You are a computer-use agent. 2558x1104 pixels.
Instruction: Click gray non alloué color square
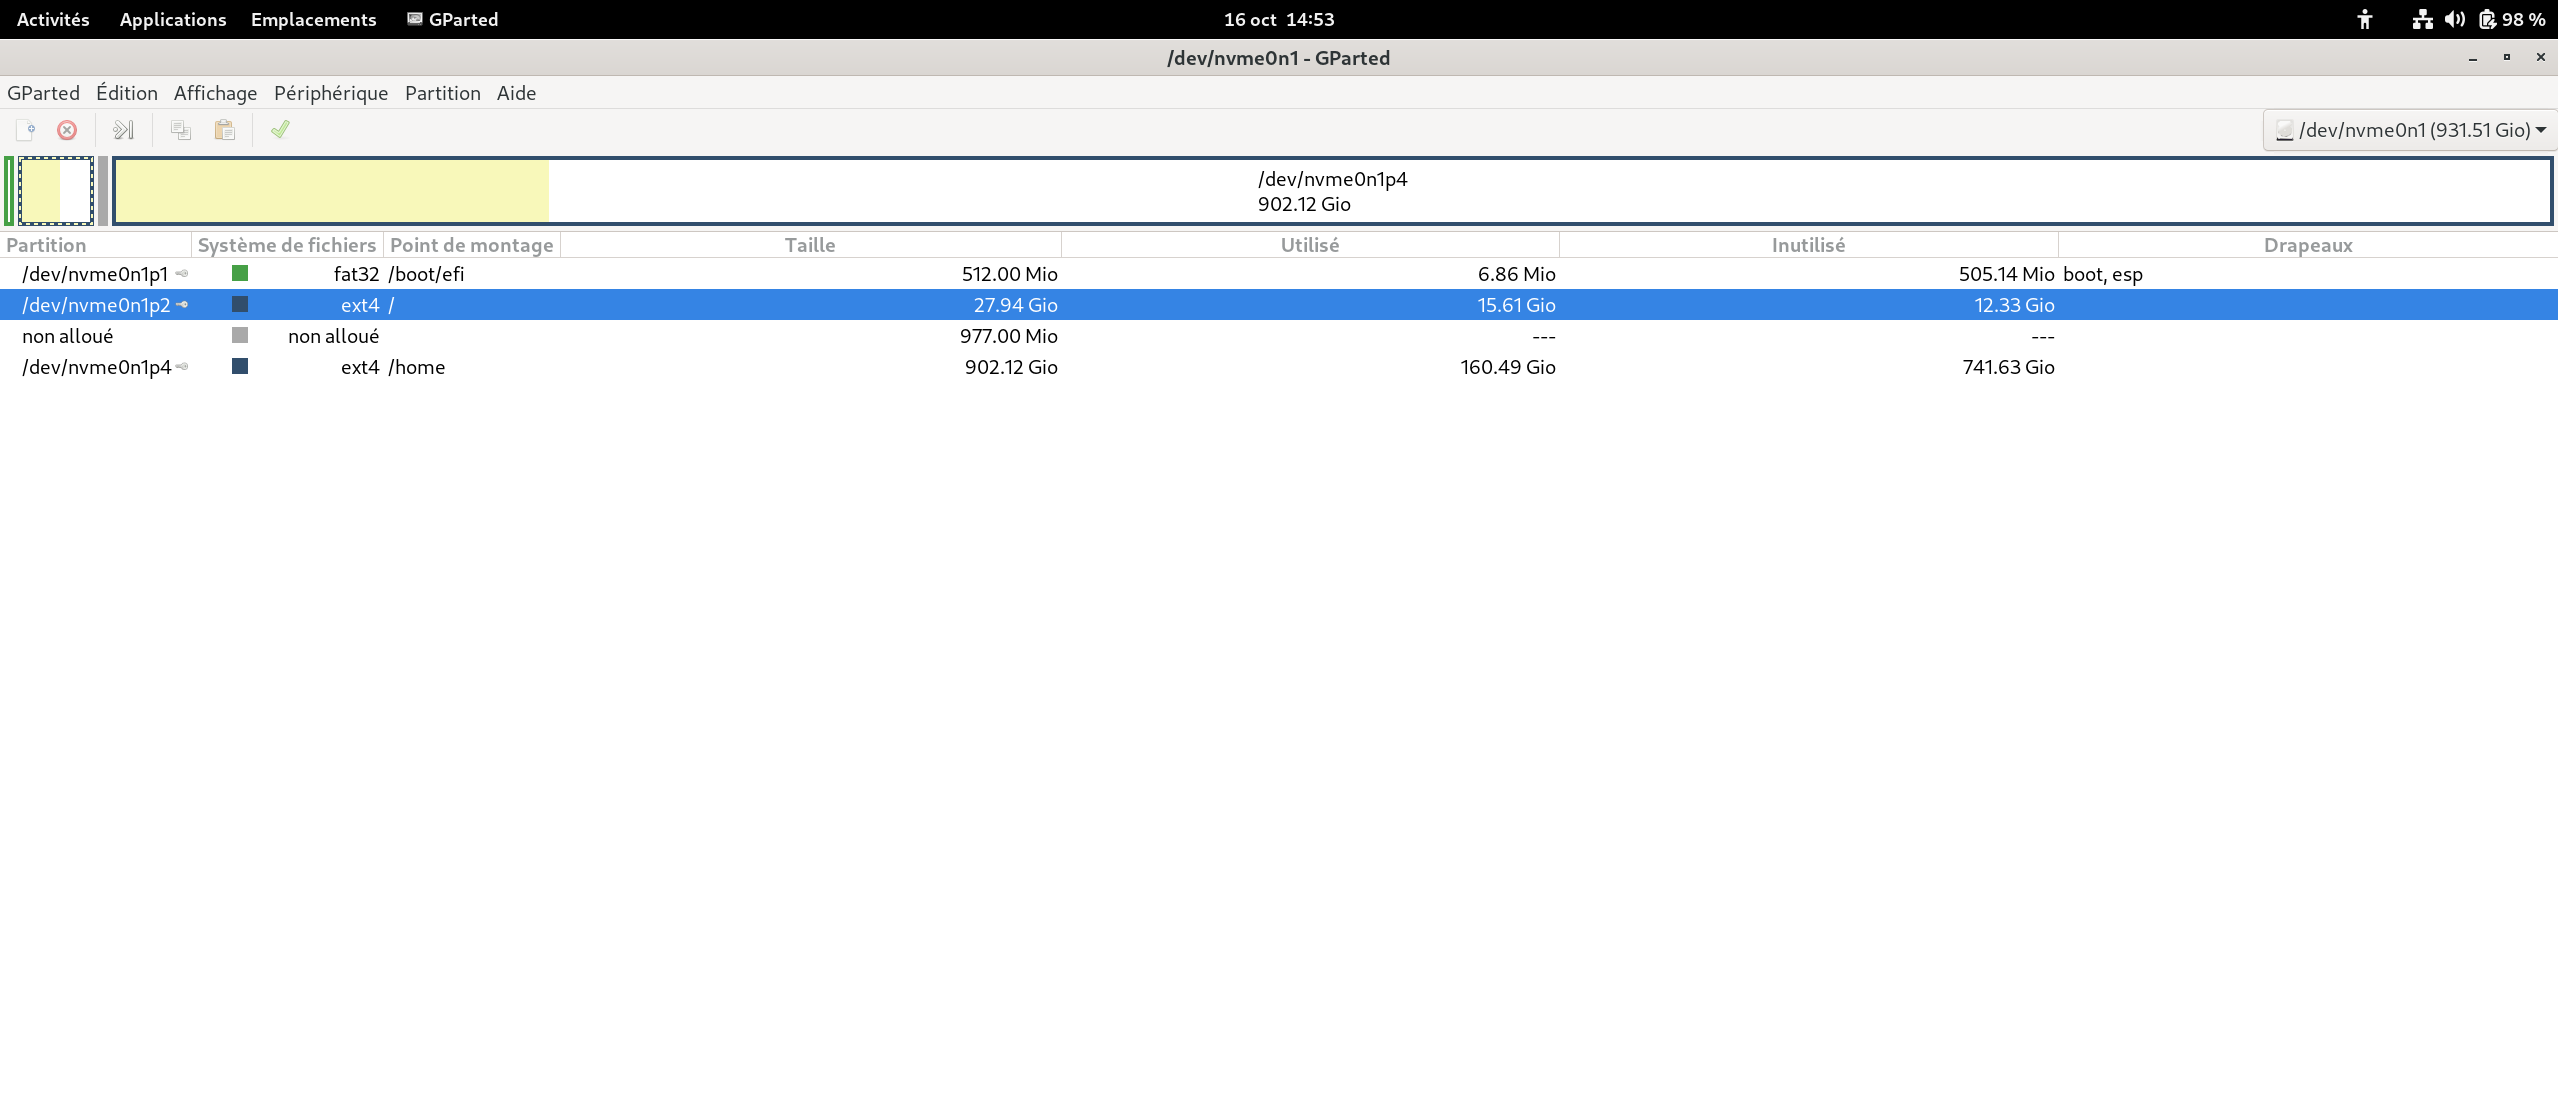click(240, 335)
